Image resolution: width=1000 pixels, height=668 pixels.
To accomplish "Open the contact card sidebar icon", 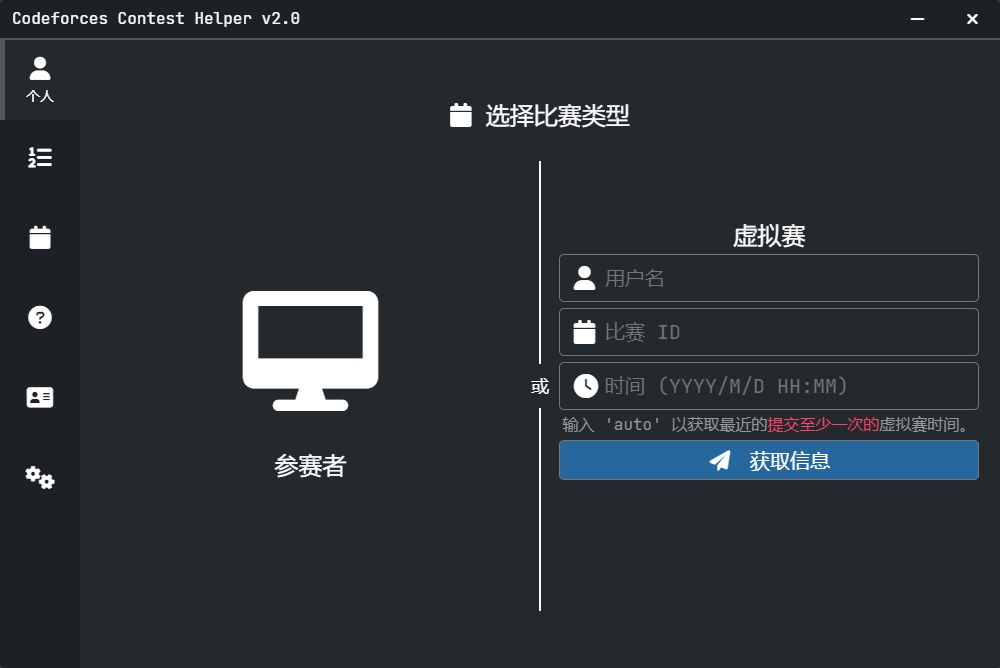I will [x=39, y=397].
